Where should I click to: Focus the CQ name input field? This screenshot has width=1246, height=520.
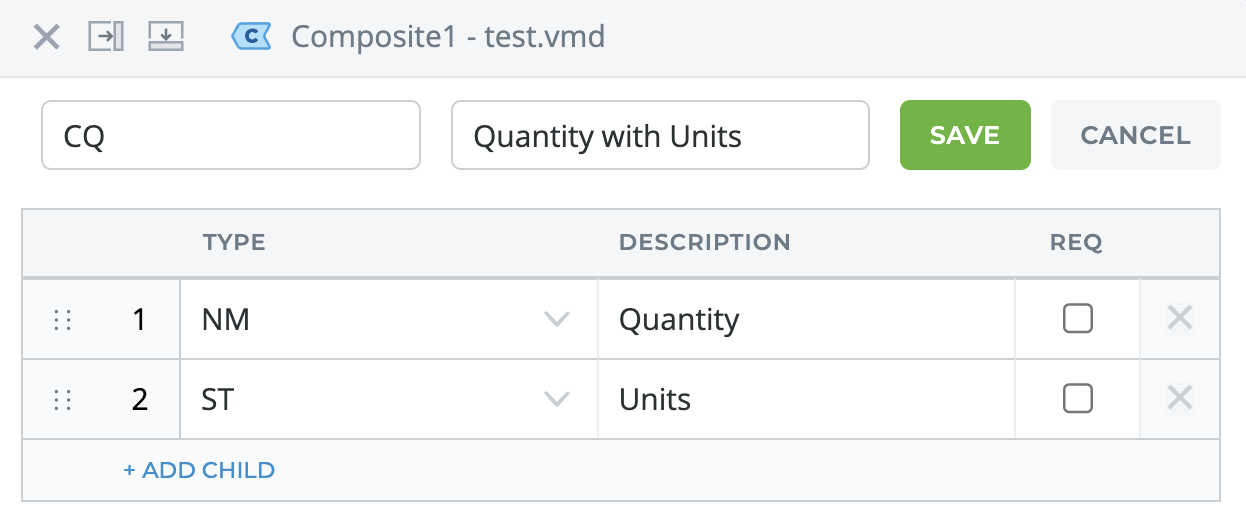point(231,135)
